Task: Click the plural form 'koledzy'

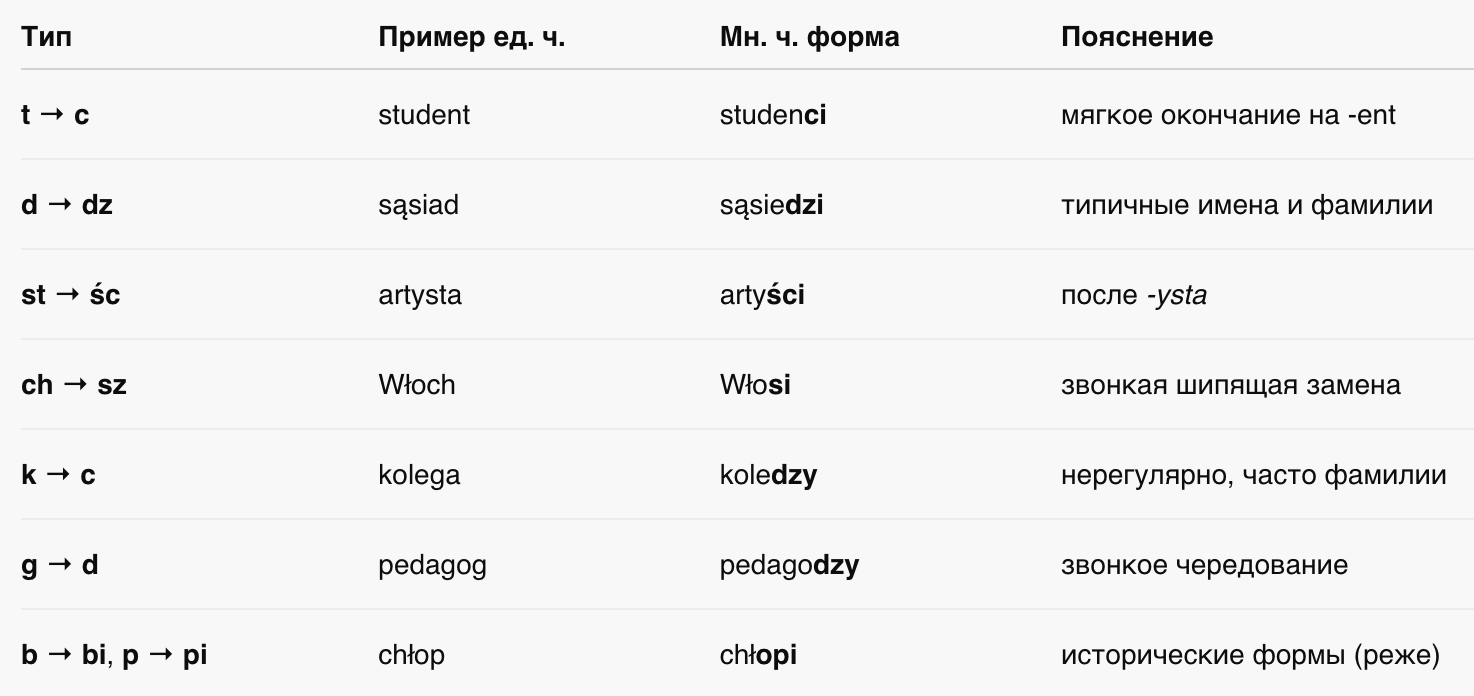Action: tap(768, 476)
